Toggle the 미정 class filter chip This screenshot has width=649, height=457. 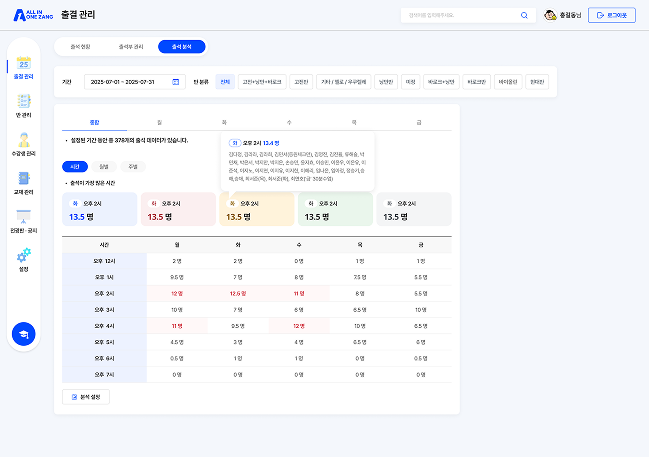[x=411, y=82]
